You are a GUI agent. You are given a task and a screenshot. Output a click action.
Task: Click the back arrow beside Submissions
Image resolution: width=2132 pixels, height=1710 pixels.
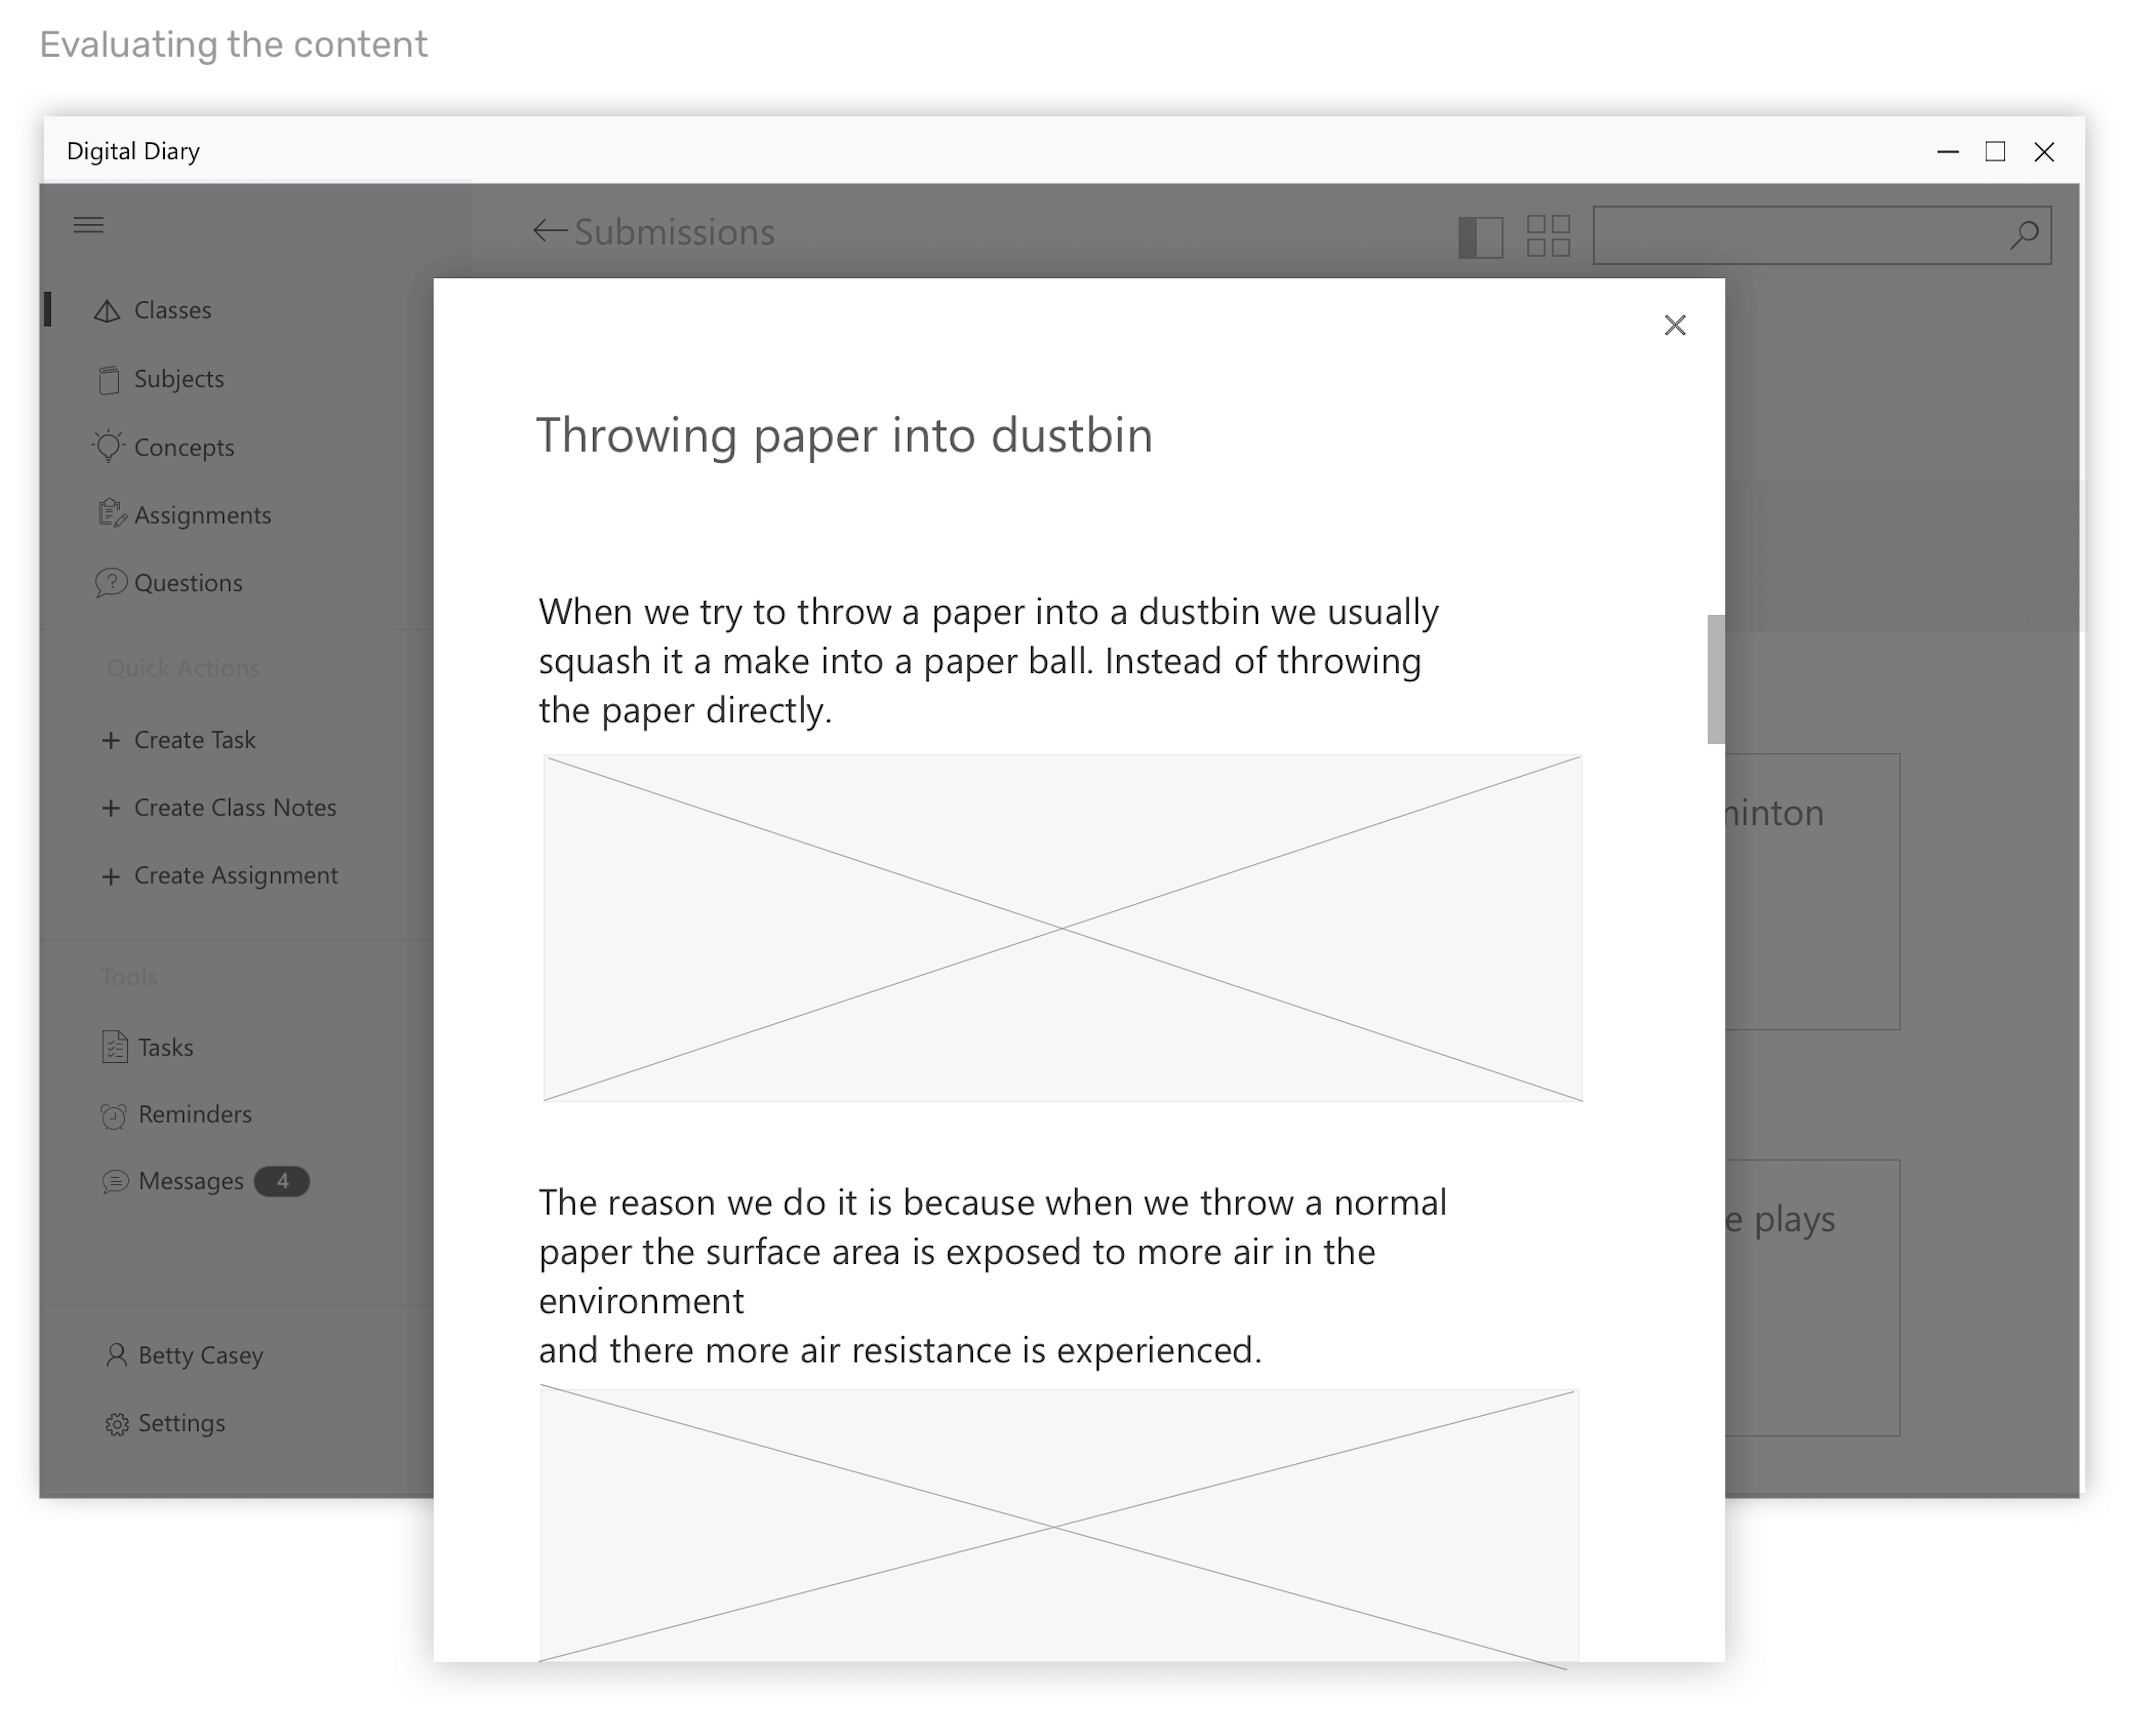[549, 232]
